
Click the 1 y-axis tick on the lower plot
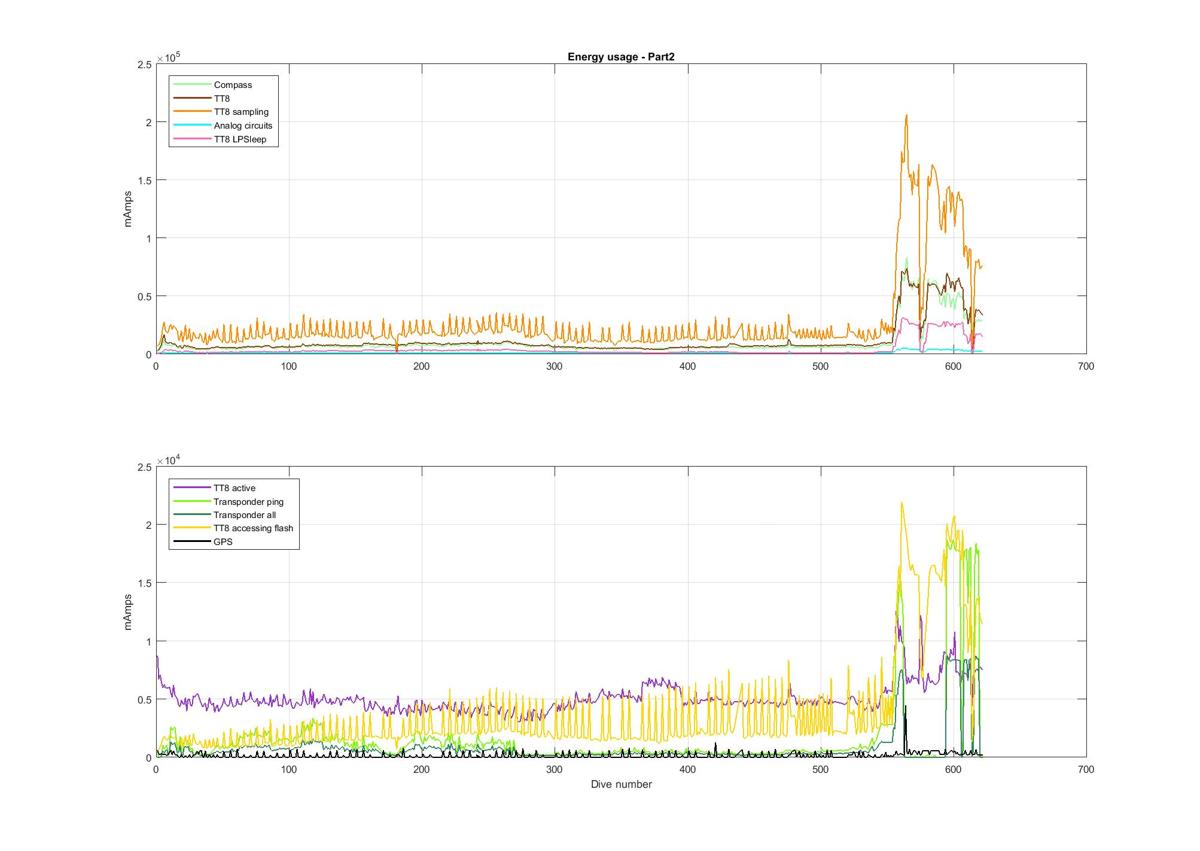(x=148, y=641)
